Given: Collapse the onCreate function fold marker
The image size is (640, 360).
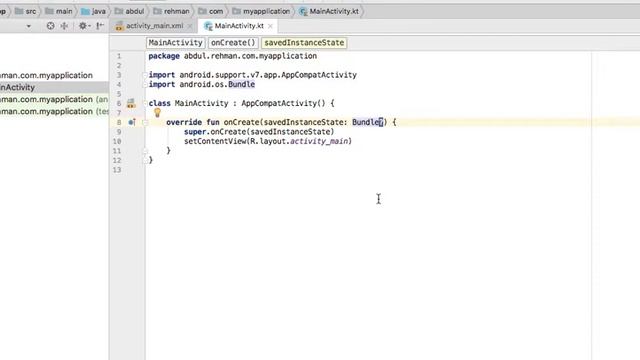Looking at the screenshot, I should tap(145, 122).
